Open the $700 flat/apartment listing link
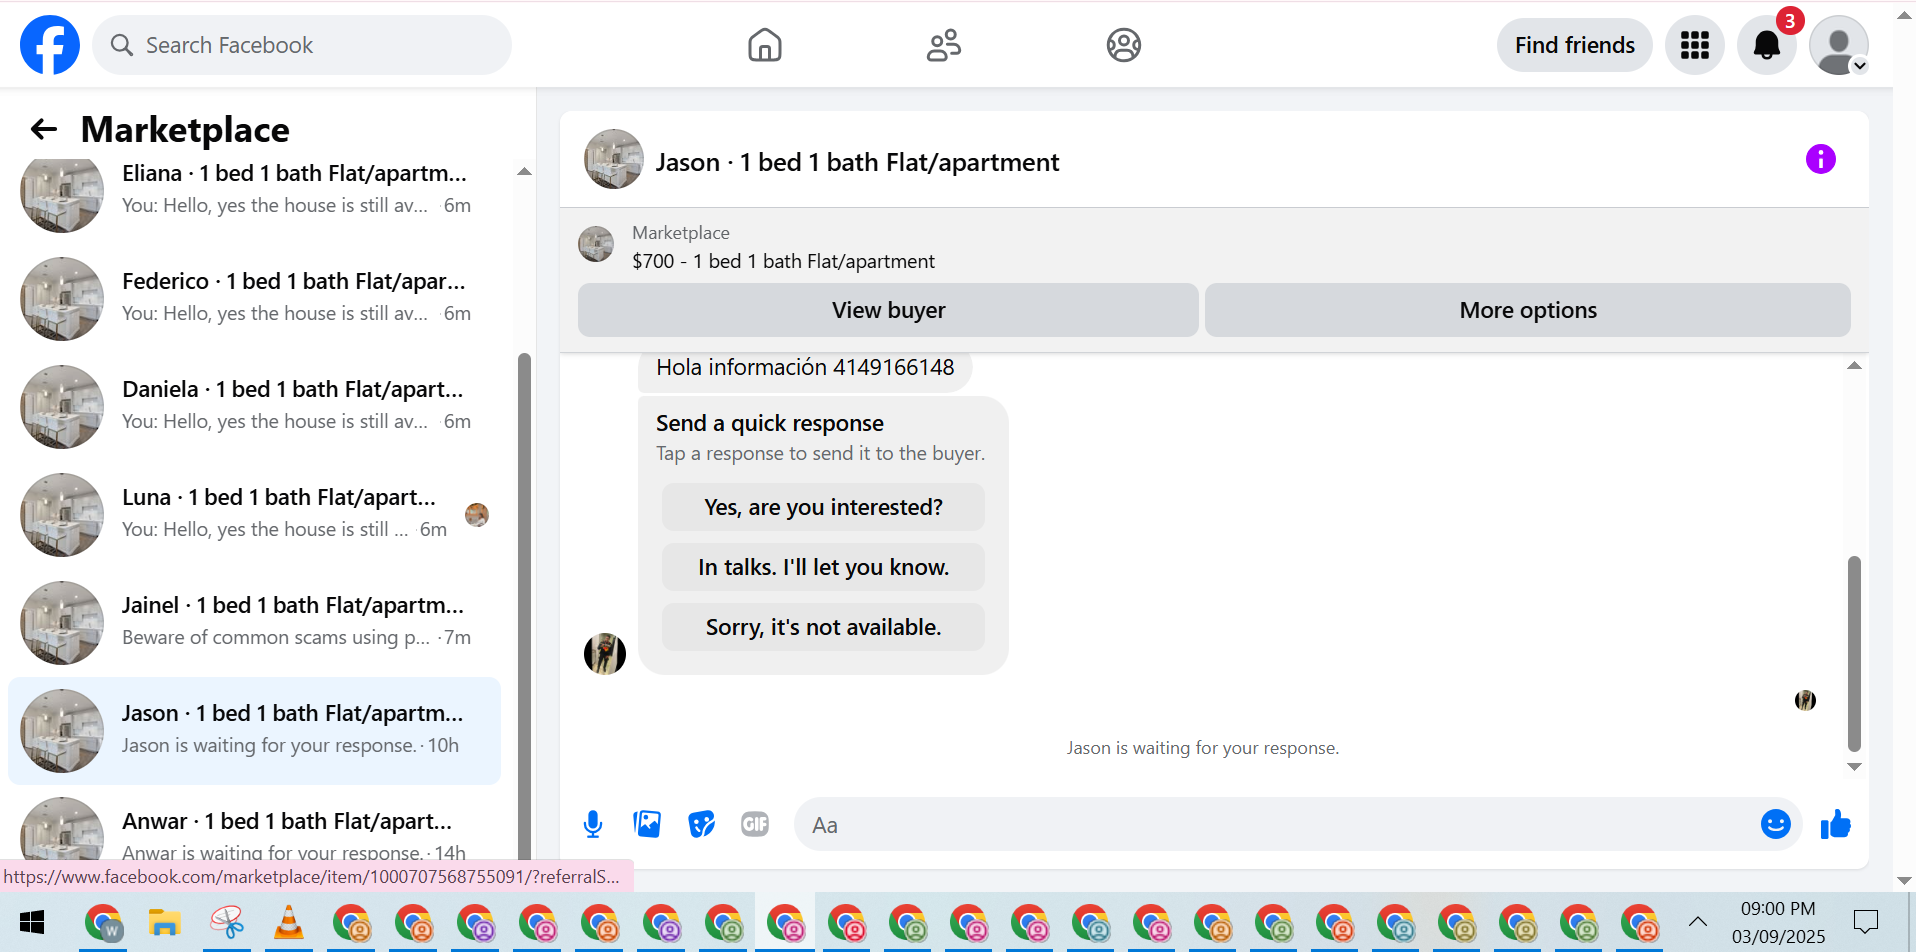Image resolution: width=1916 pixels, height=952 pixels. point(783,261)
